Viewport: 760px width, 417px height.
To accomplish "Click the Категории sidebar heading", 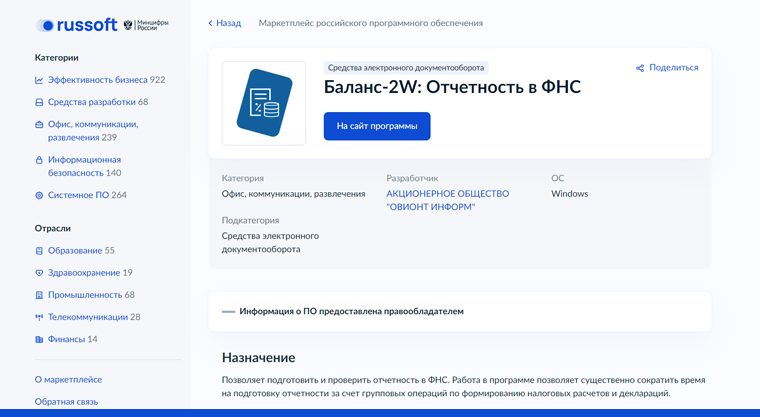I will [x=56, y=58].
